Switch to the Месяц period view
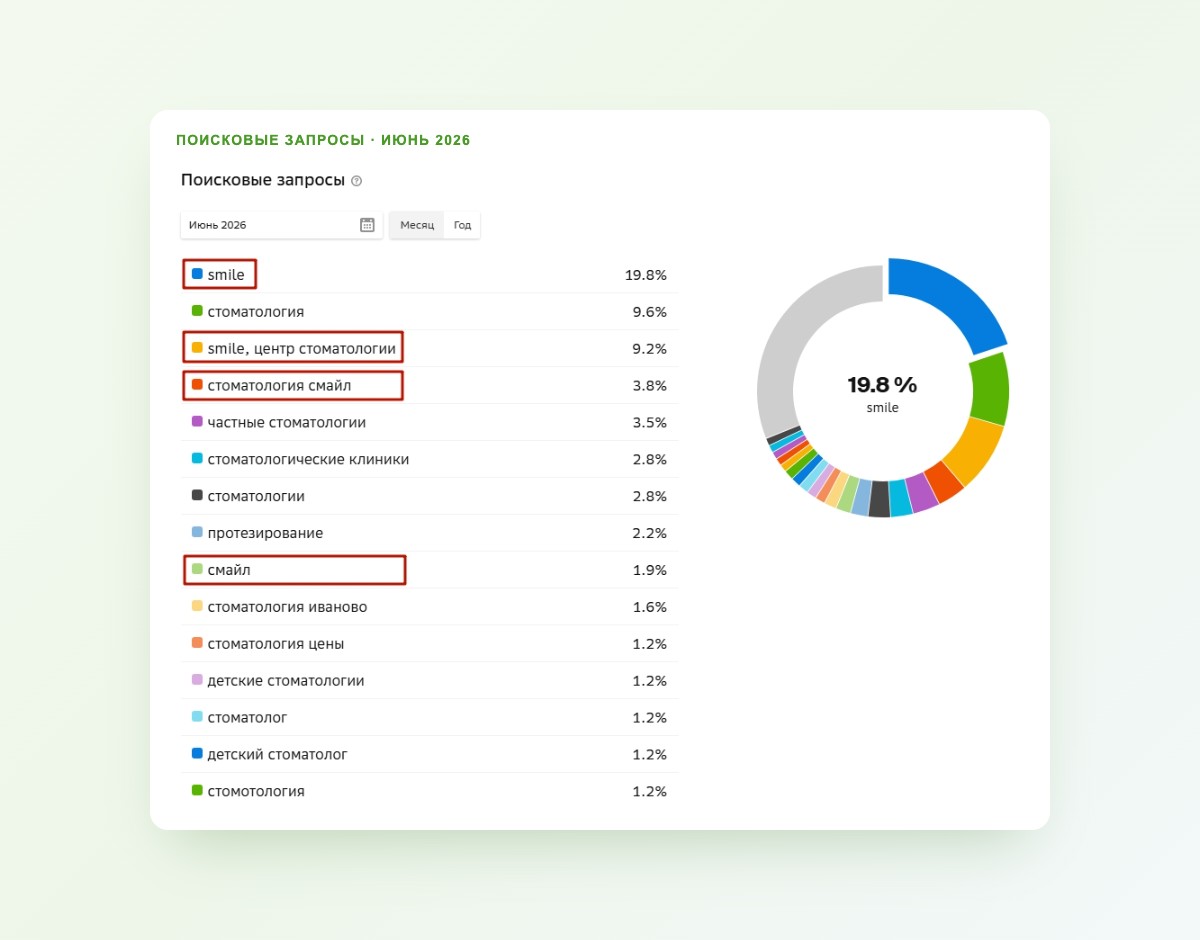 coord(417,225)
